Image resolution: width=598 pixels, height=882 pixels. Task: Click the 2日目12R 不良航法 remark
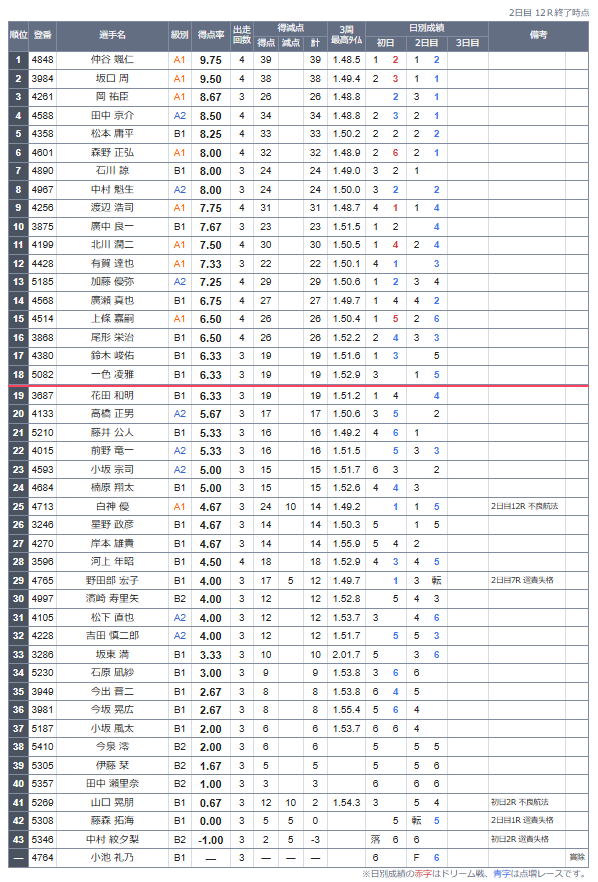point(524,506)
